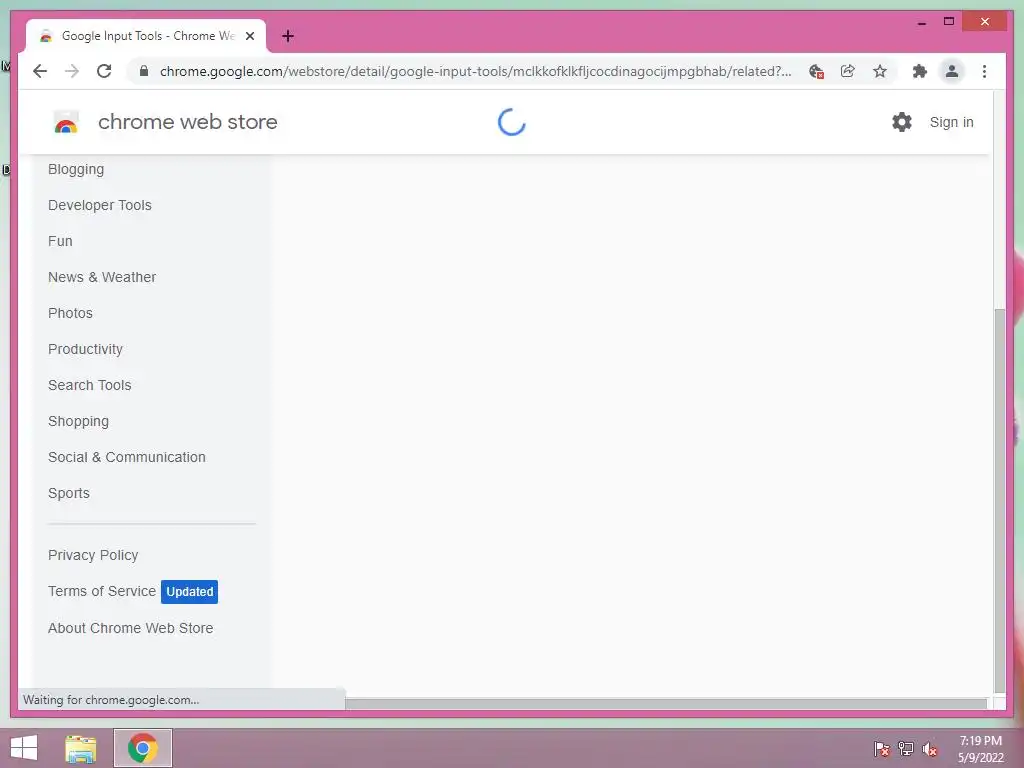View site information via lock icon
1024x768 pixels.
coord(144,71)
